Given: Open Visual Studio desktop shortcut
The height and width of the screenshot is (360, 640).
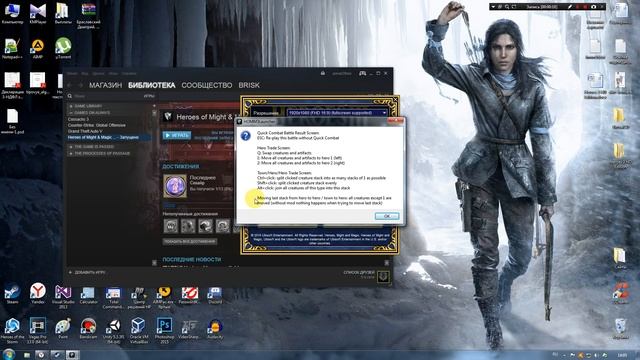Looking at the screenshot, I should click(x=63, y=297).
